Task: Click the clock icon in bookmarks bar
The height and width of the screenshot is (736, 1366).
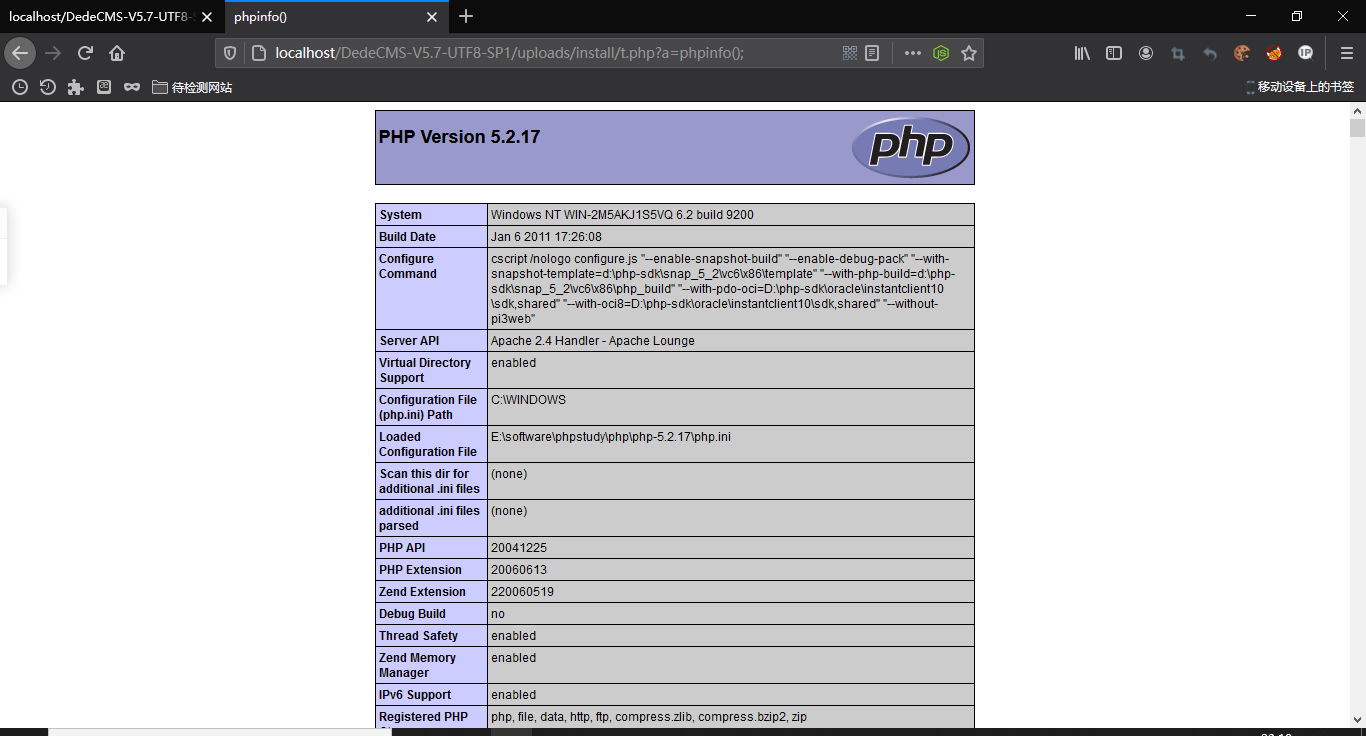Action: (x=19, y=87)
